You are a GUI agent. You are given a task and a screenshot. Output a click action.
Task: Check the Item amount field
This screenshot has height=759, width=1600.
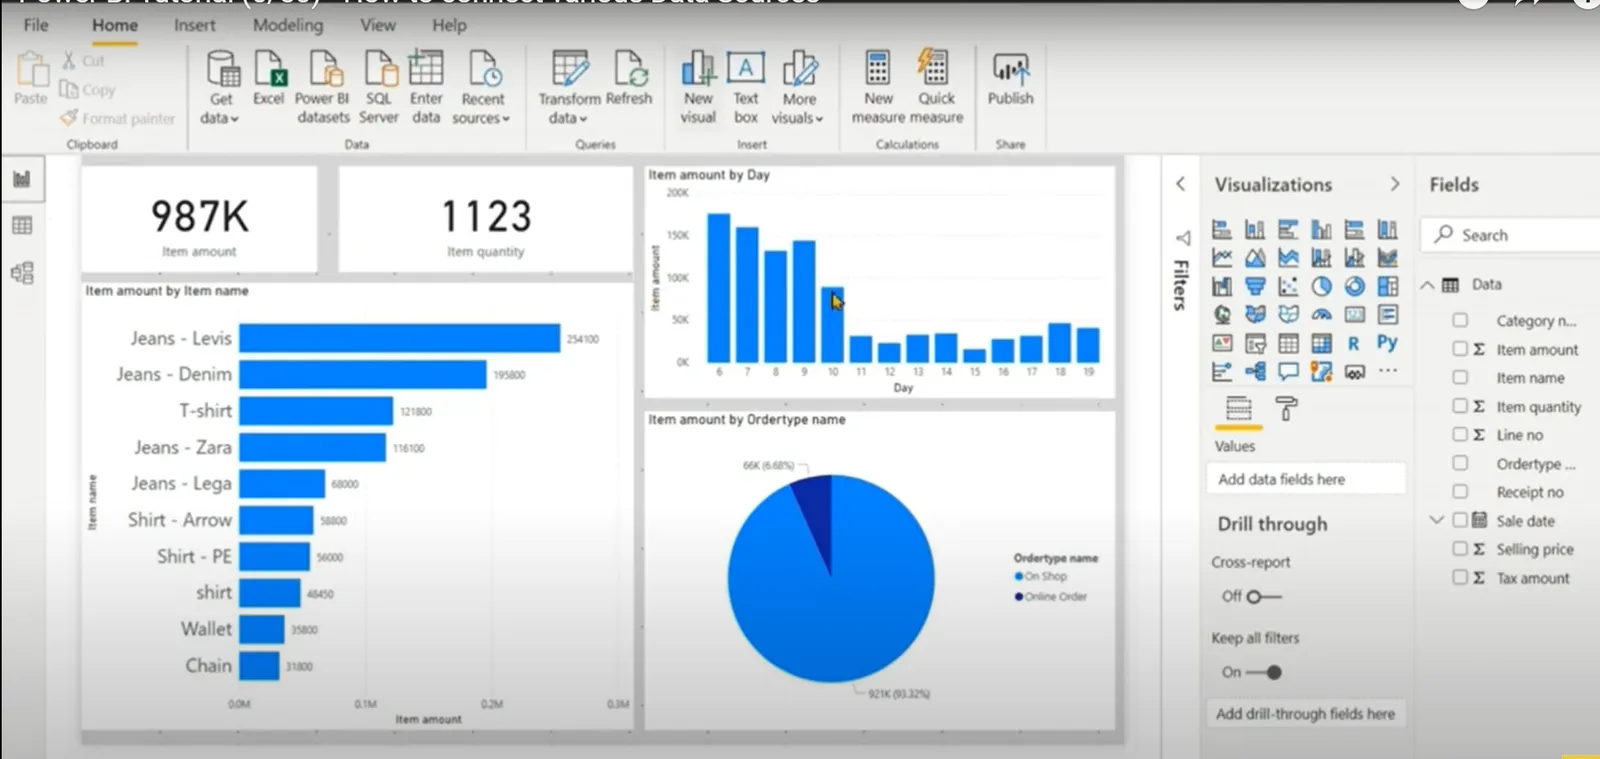click(1460, 349)
